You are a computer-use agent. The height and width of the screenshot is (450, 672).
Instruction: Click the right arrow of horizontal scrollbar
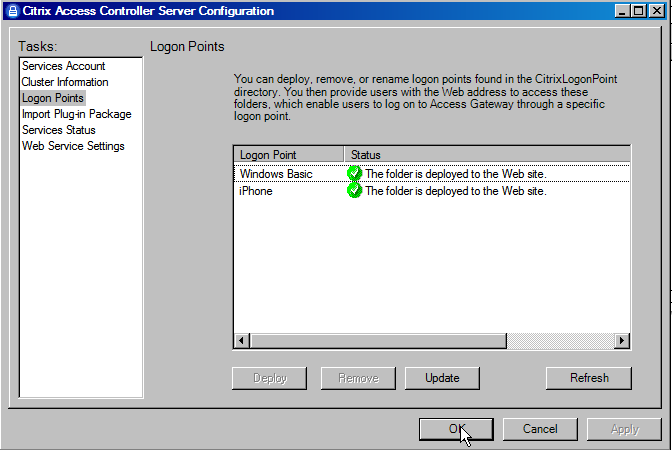pos(622,341)
